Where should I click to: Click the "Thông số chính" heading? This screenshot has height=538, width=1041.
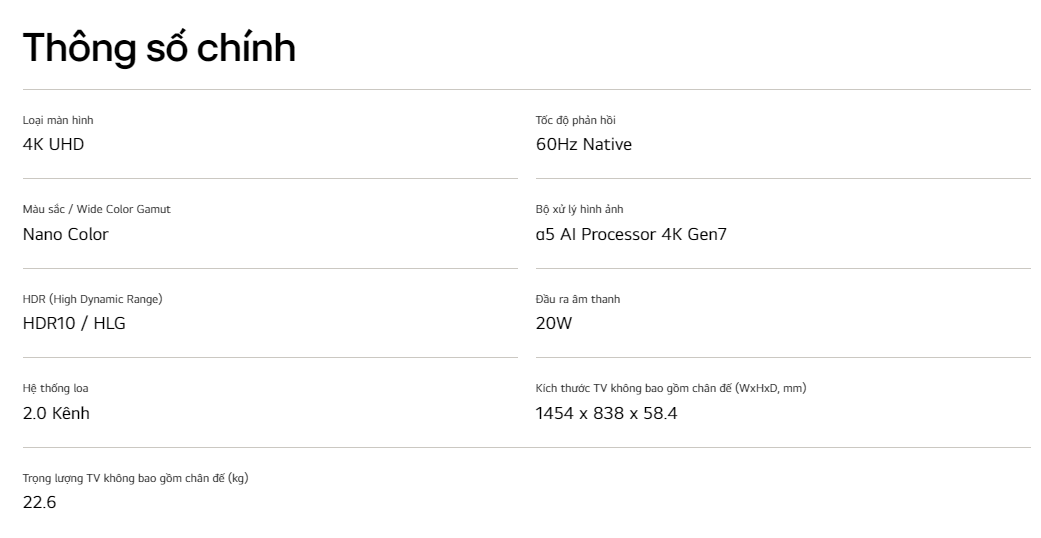pos(159,47)
